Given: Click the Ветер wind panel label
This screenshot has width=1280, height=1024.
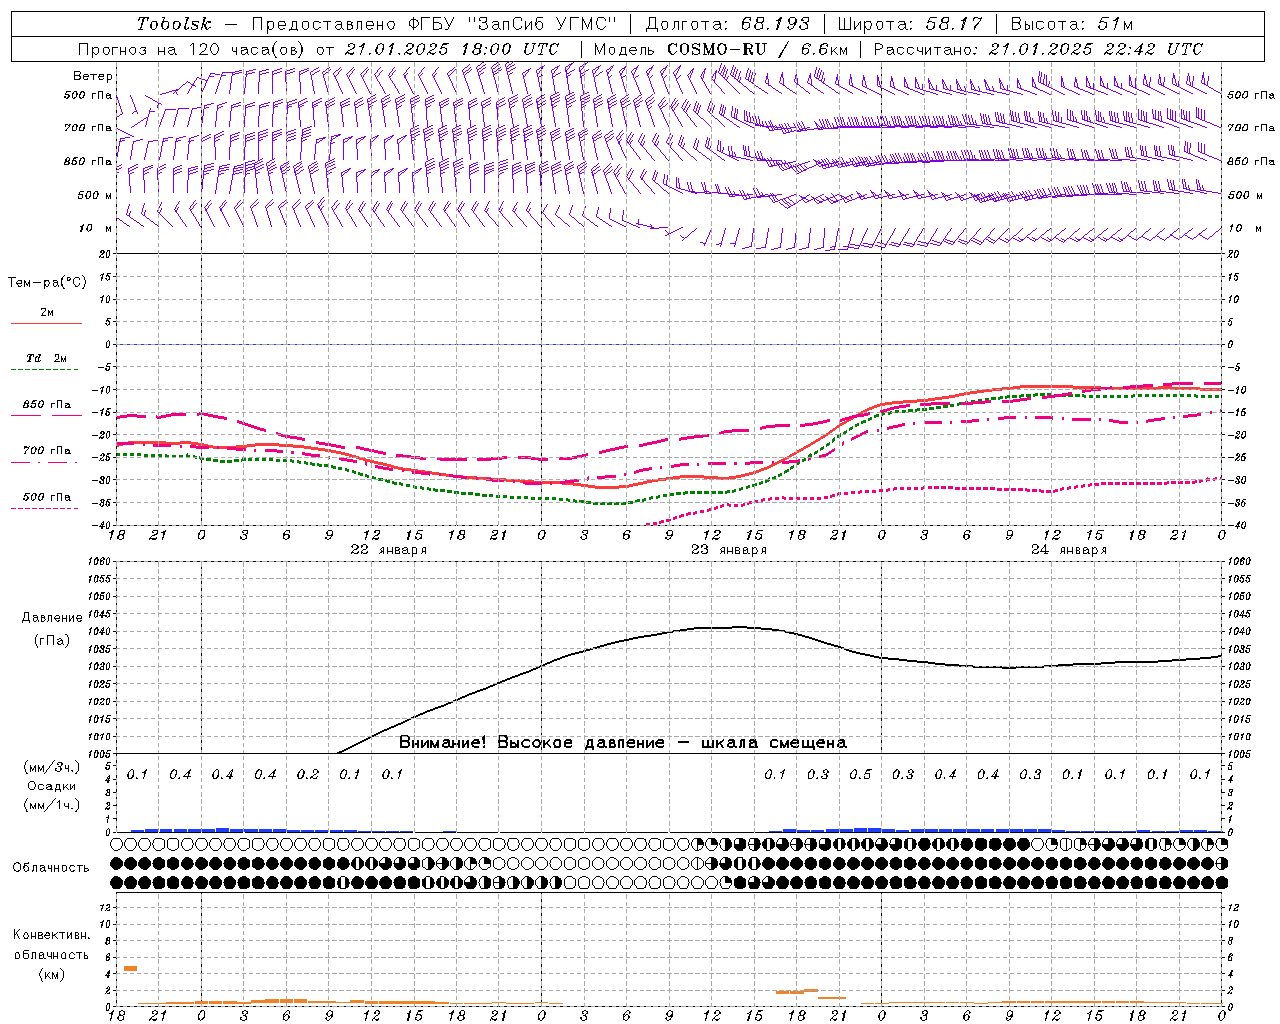Looking at the screenshot, I should [x=93, y=76].
